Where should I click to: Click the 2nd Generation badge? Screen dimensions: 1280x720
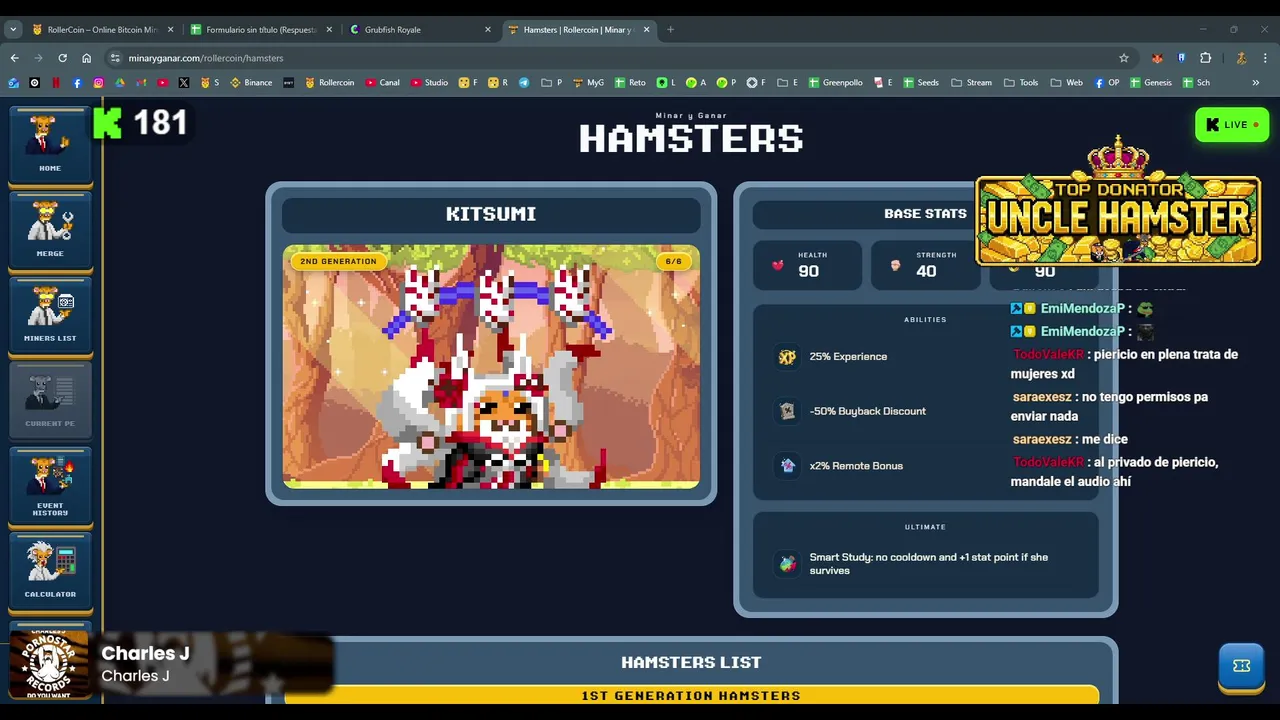[338, 261]
